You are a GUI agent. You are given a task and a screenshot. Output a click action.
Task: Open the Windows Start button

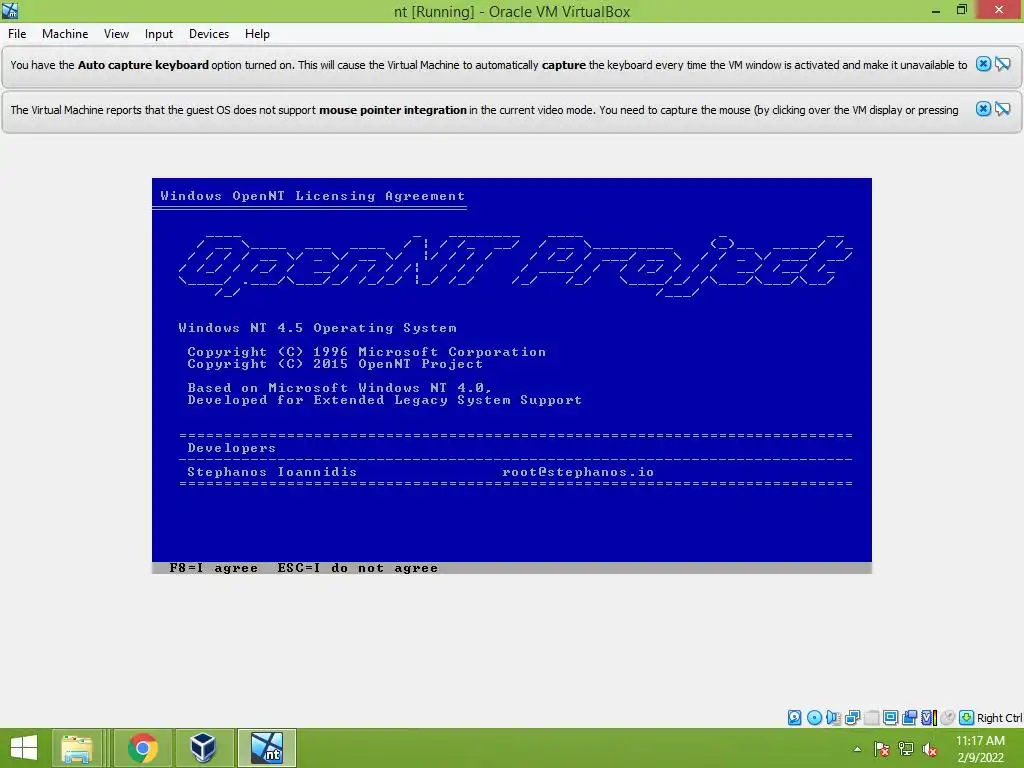point(24,748)
